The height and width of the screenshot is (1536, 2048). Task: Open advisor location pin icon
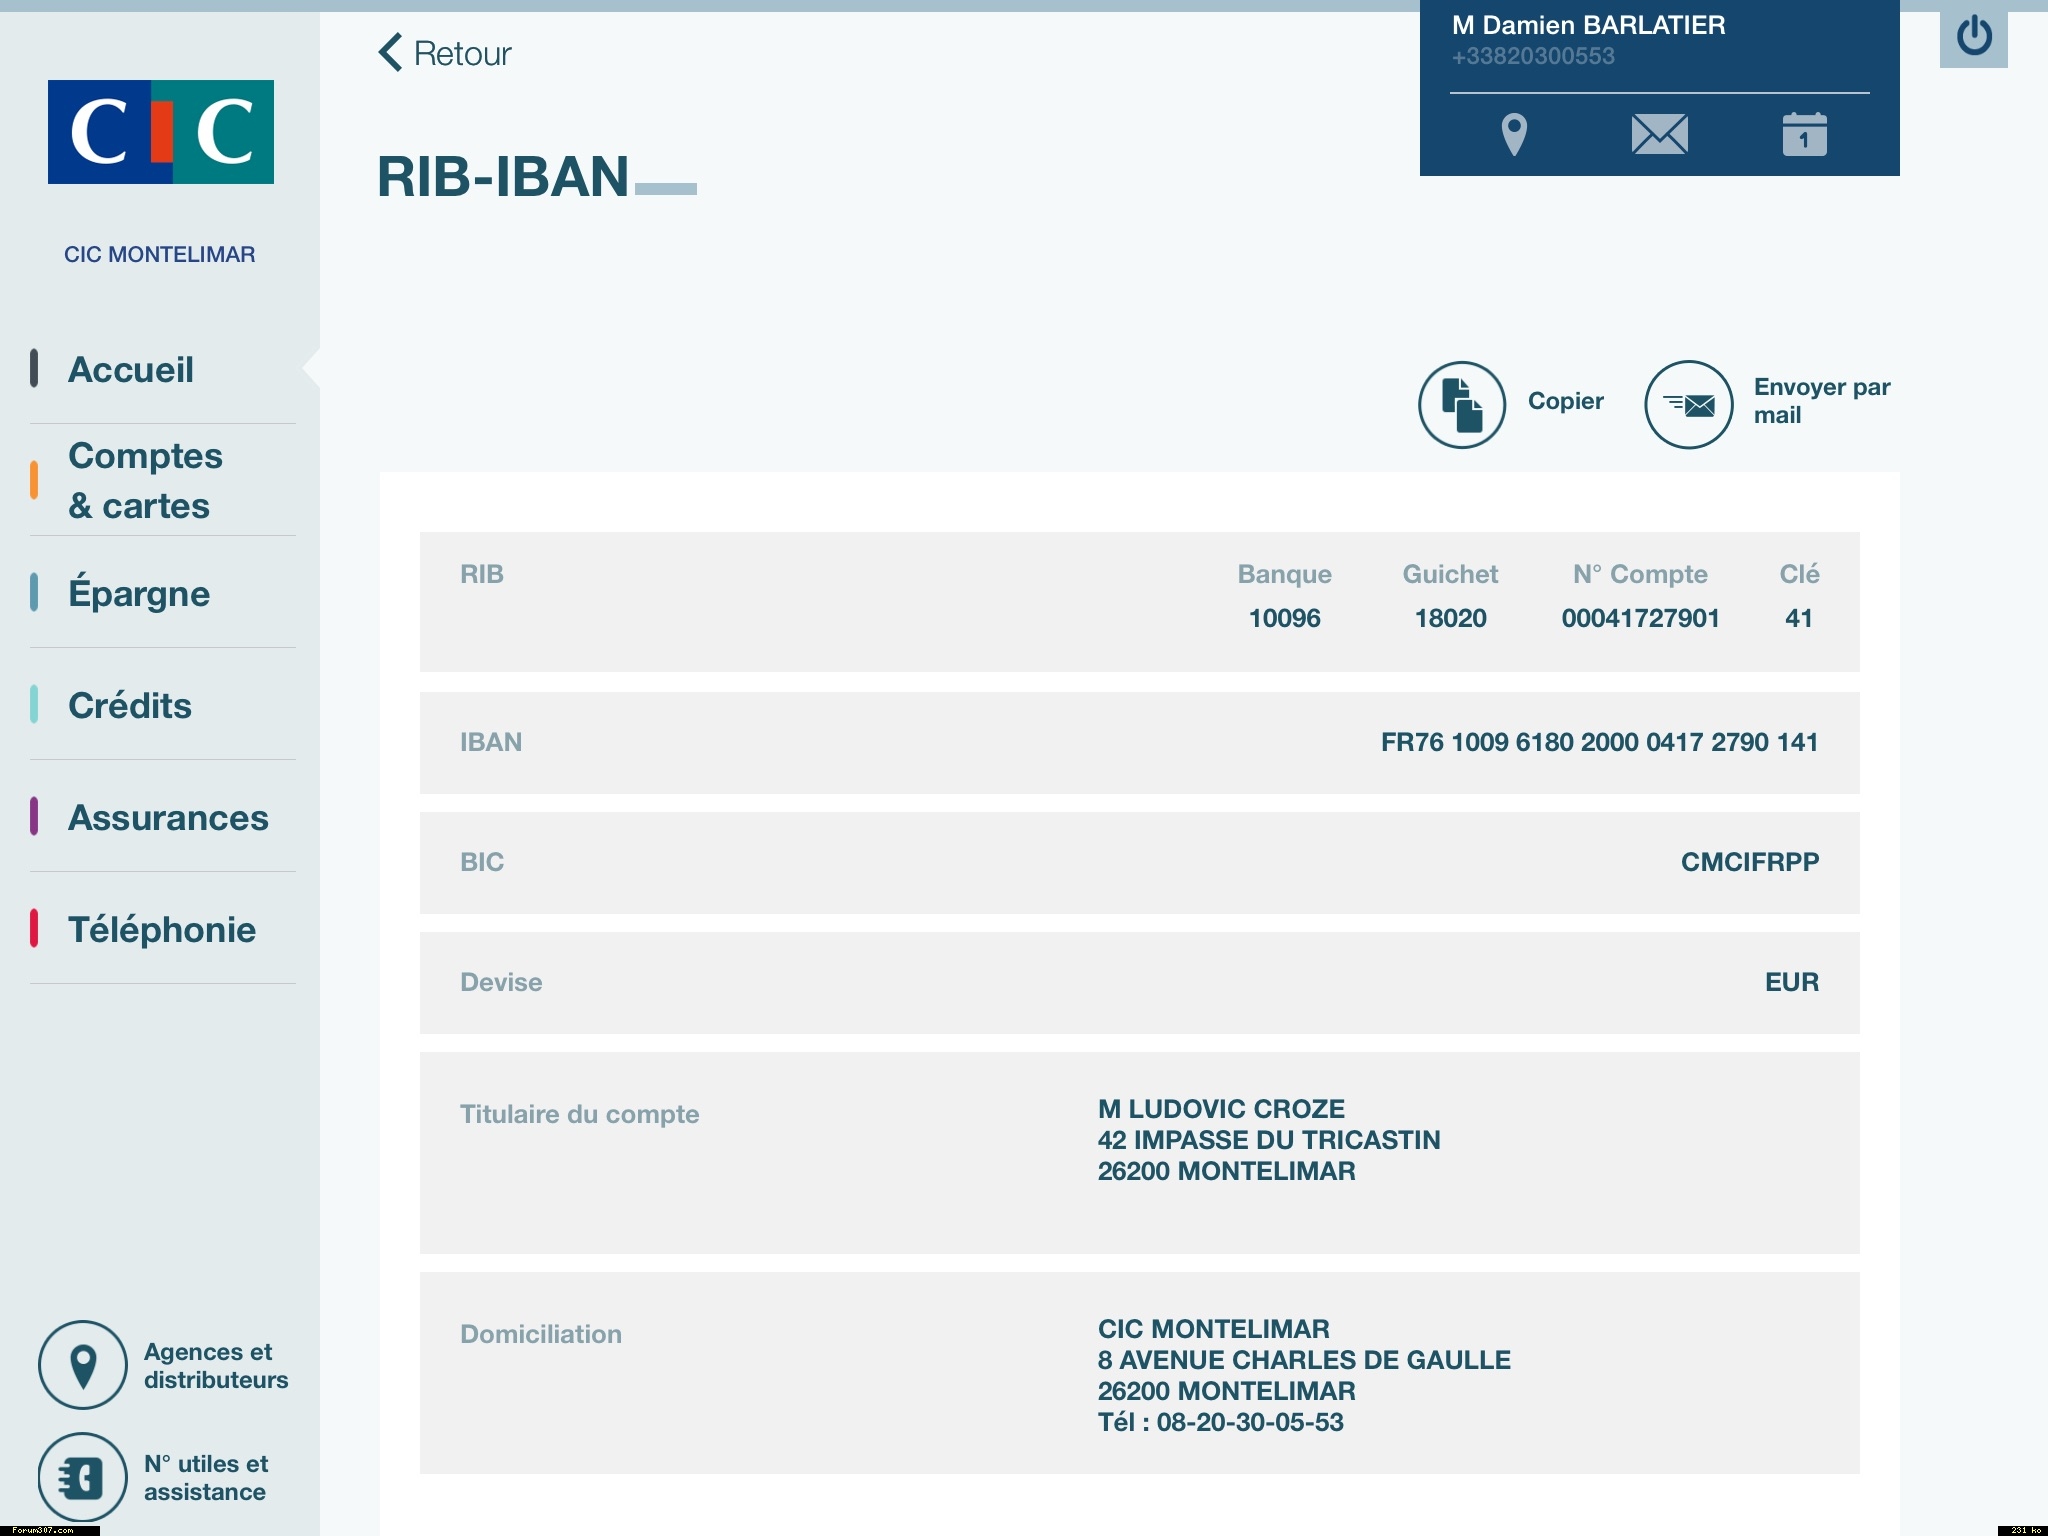point(1514,134)
